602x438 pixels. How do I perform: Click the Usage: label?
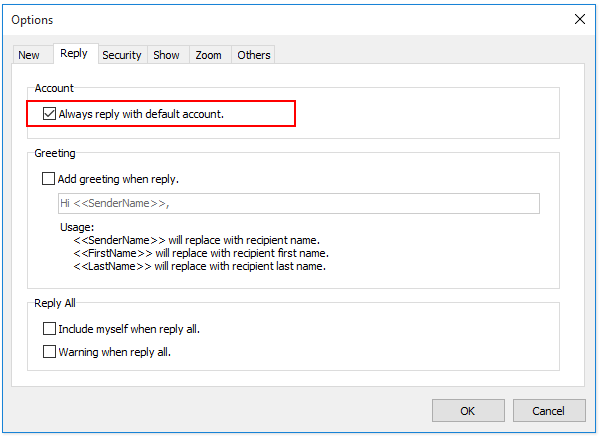(77, 227)
